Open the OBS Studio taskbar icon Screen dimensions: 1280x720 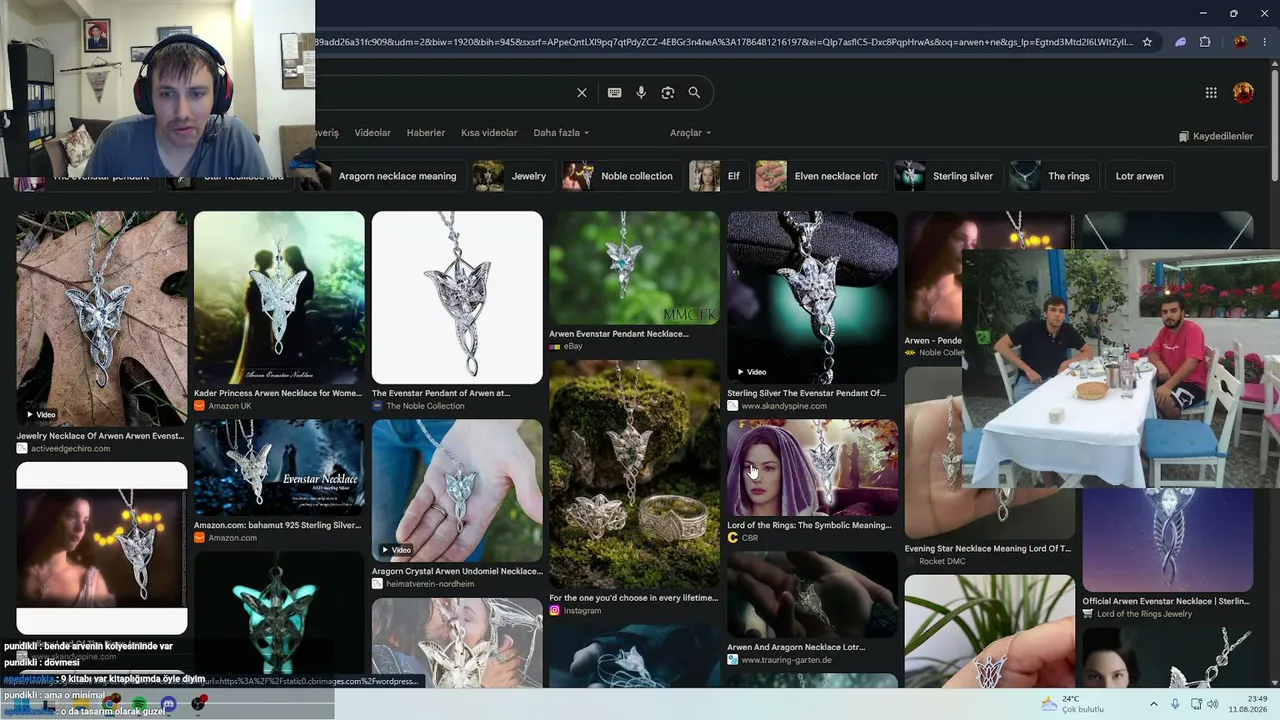198,704
